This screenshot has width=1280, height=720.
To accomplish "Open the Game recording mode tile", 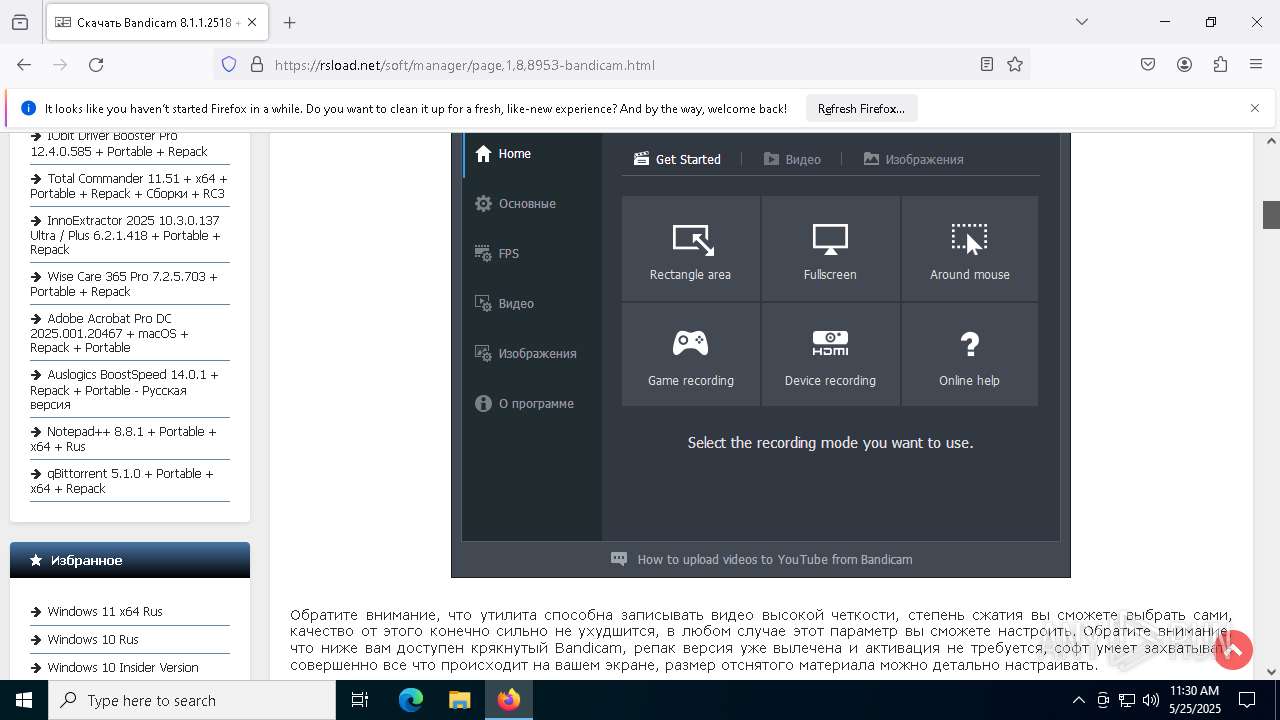I will [x=691, y=355].
